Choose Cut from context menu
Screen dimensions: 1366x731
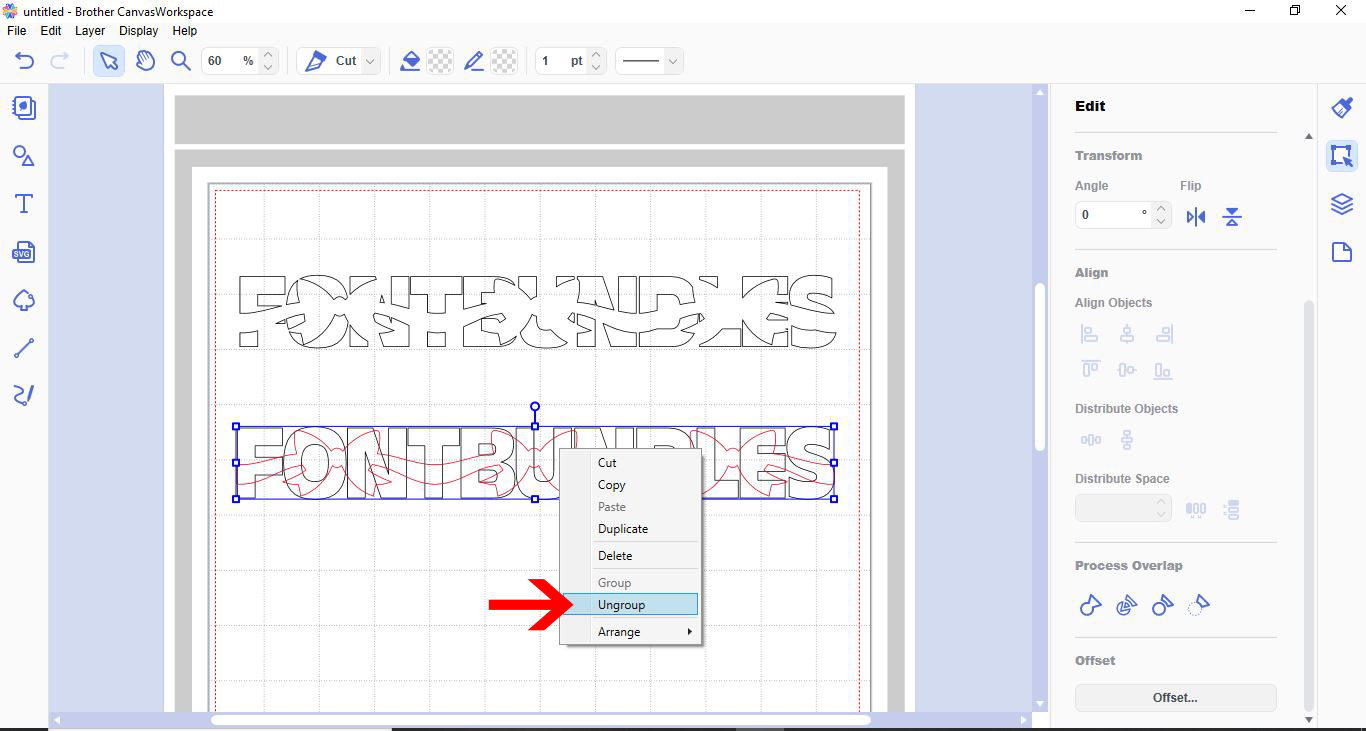pyautogui.click(x=632, y=463)
